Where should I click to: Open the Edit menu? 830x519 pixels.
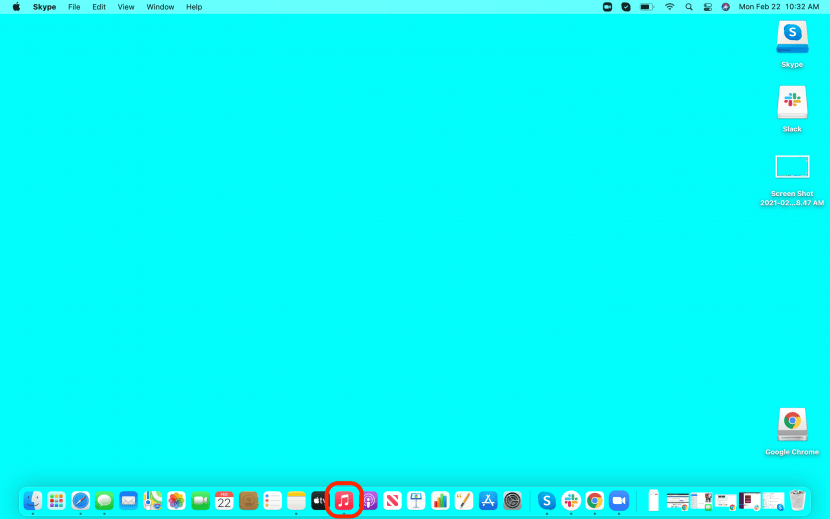click(99, 7)
